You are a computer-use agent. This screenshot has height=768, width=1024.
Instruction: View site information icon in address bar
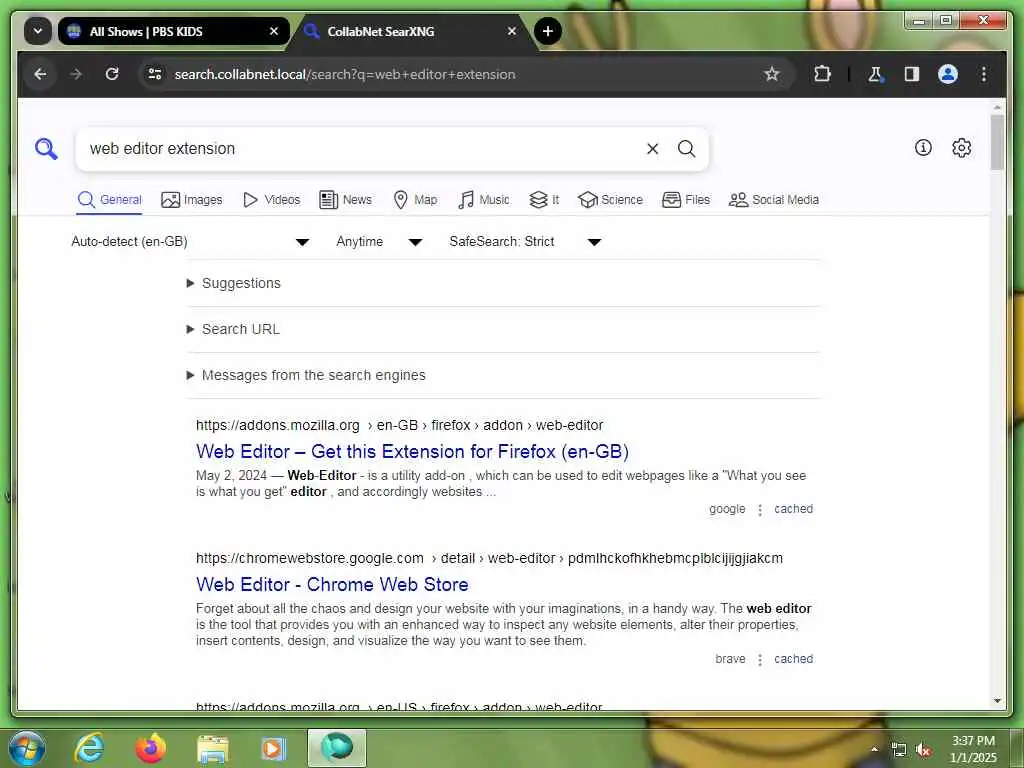(155, 74)
